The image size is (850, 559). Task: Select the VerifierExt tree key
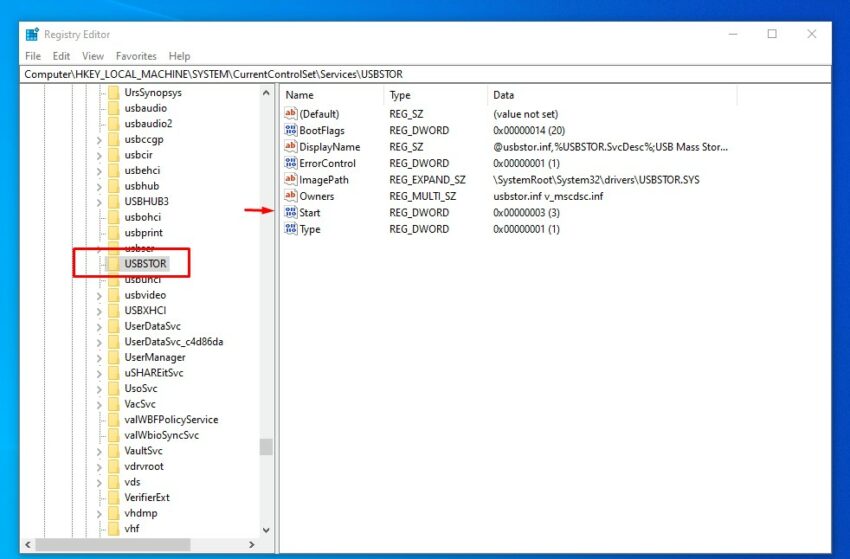(147, 497)
